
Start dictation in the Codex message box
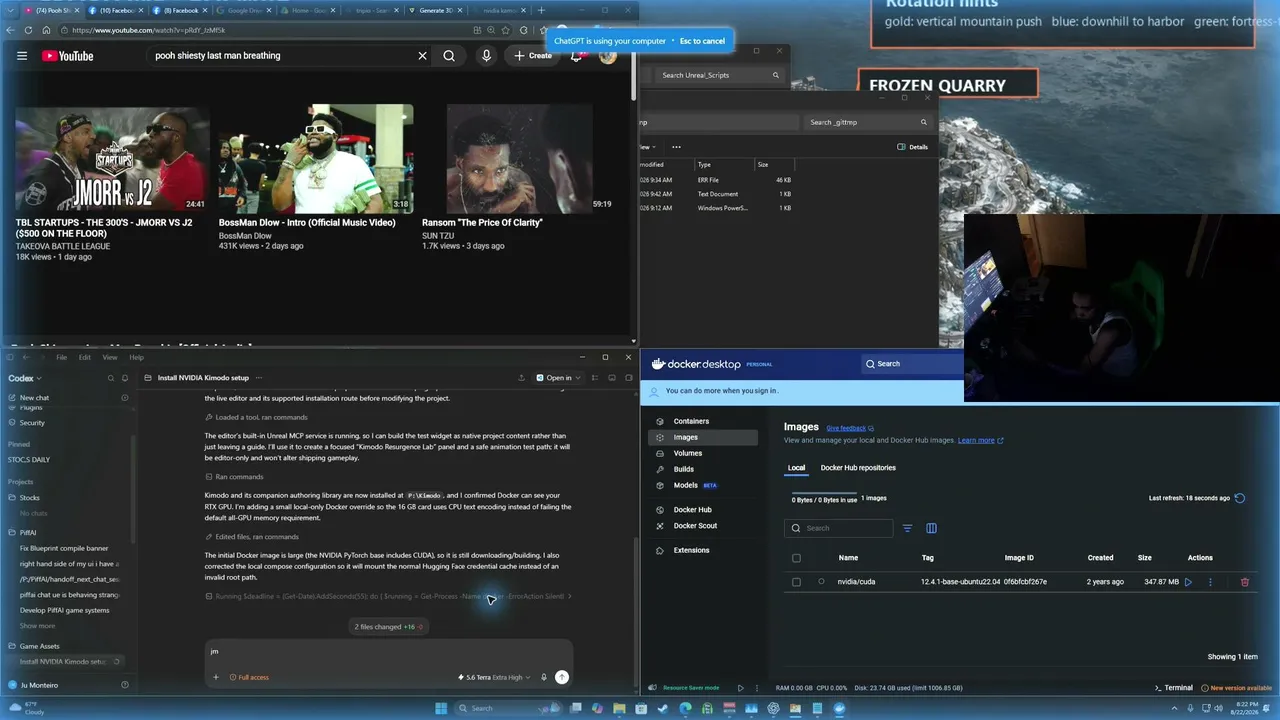click(544, 677)
